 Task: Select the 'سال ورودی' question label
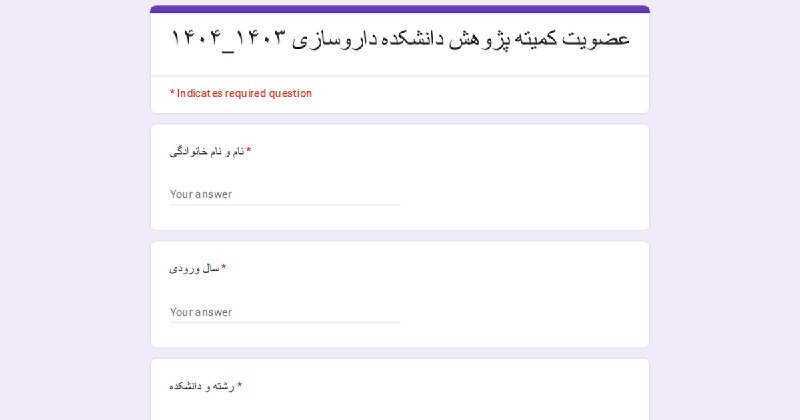click(x=194, y=268)
